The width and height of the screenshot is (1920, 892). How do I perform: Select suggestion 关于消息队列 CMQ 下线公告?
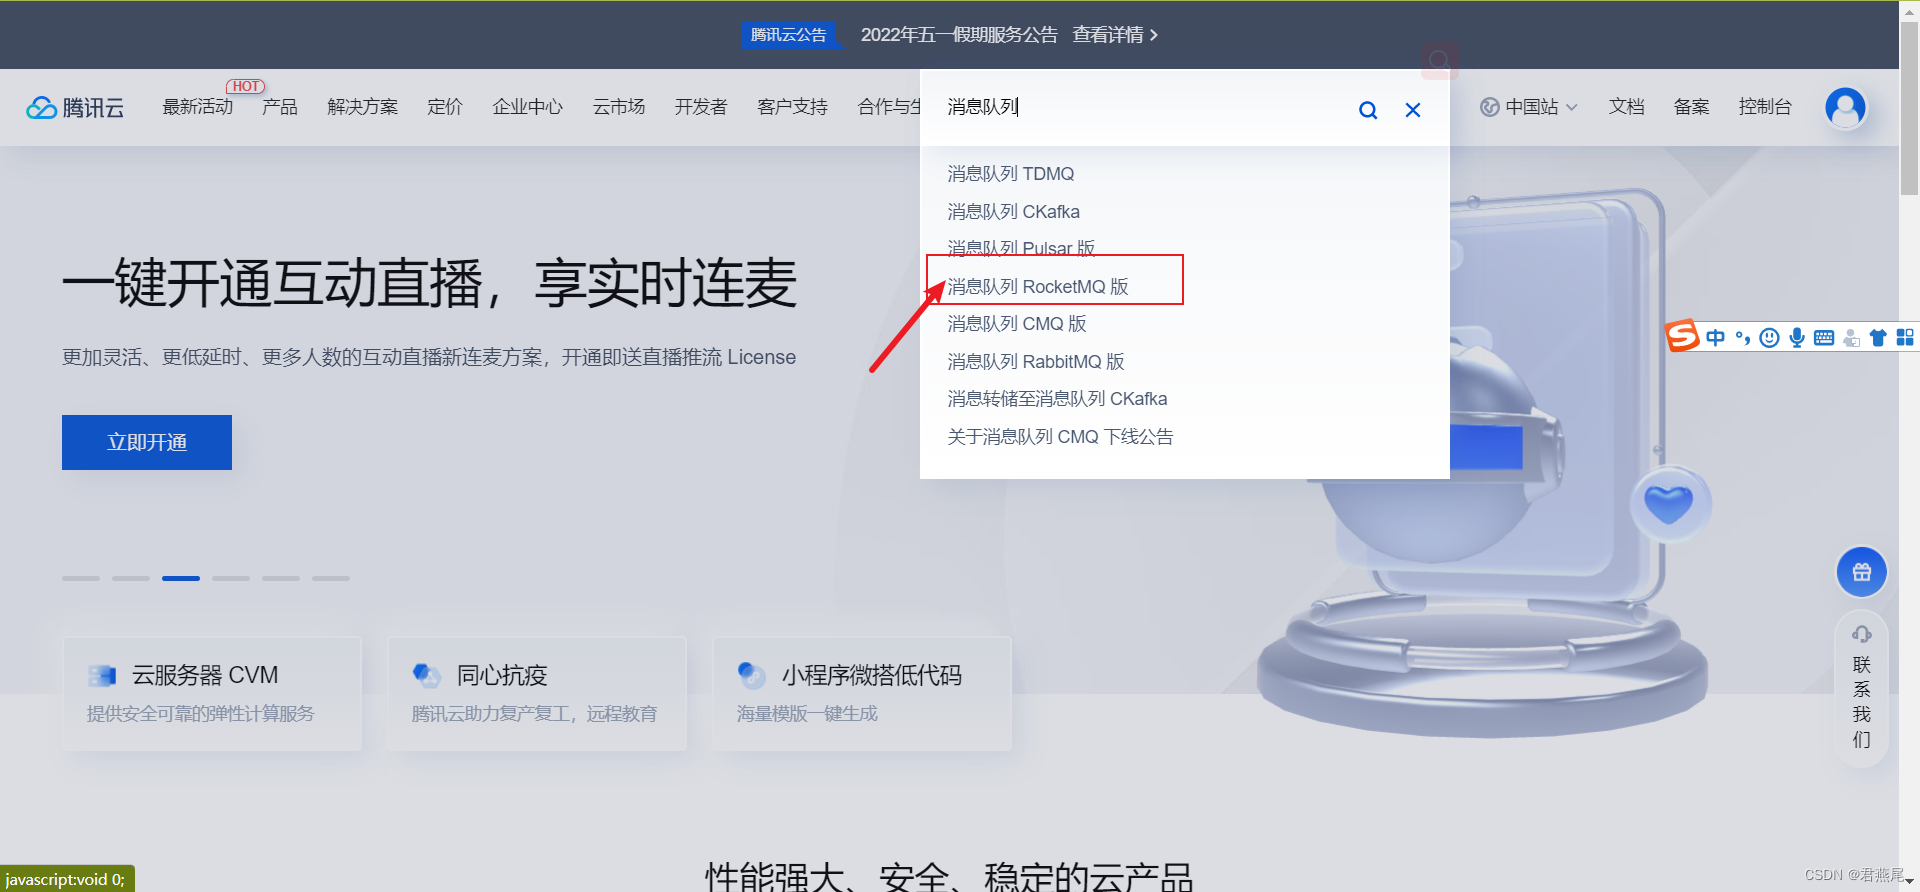(1060, 437)
